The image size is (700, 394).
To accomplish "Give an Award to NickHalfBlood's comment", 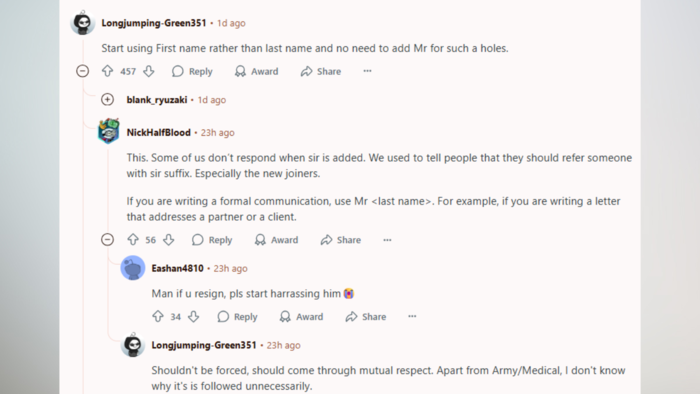I will pyautogui.click(x=276, y=240).
